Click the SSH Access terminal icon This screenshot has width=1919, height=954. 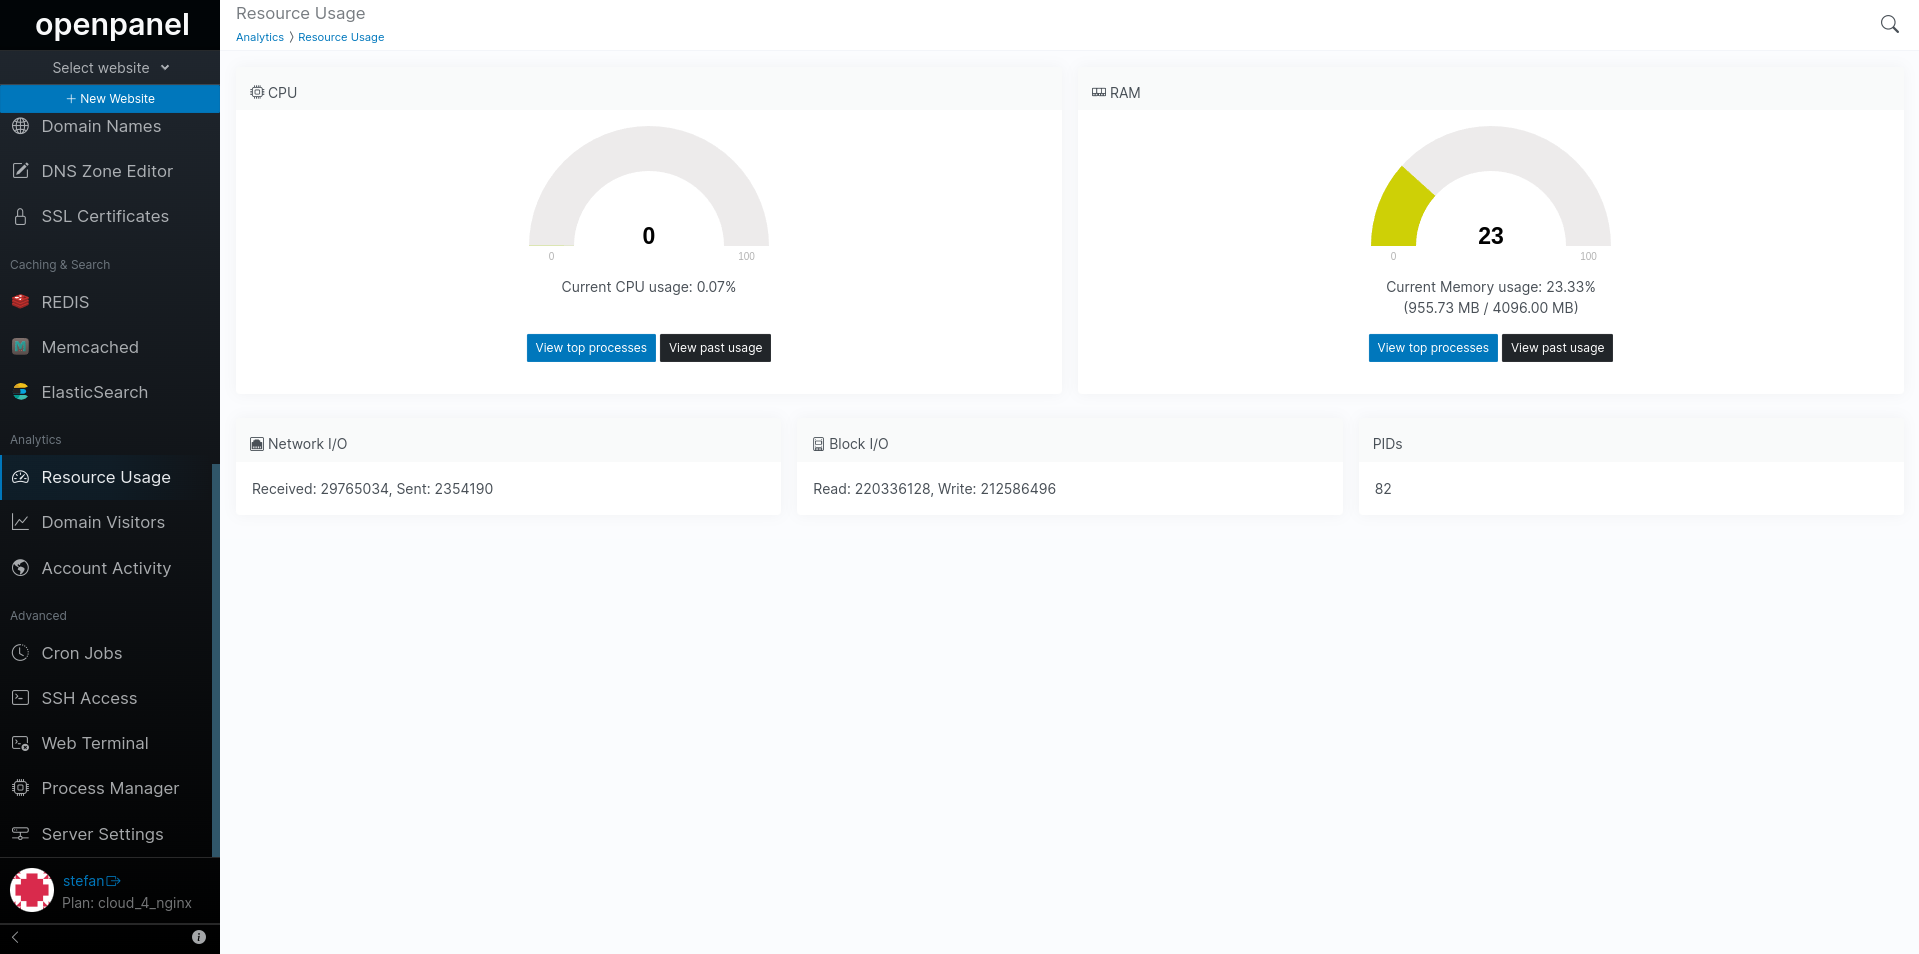coord(20,698)
